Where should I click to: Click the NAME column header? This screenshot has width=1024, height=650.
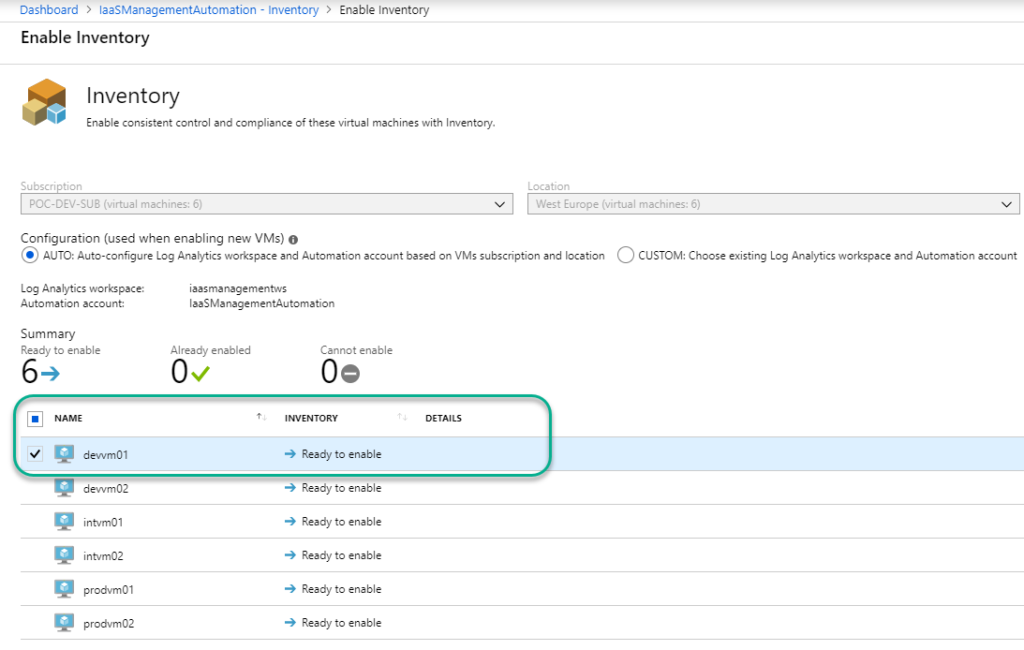(x=69, y=418)
